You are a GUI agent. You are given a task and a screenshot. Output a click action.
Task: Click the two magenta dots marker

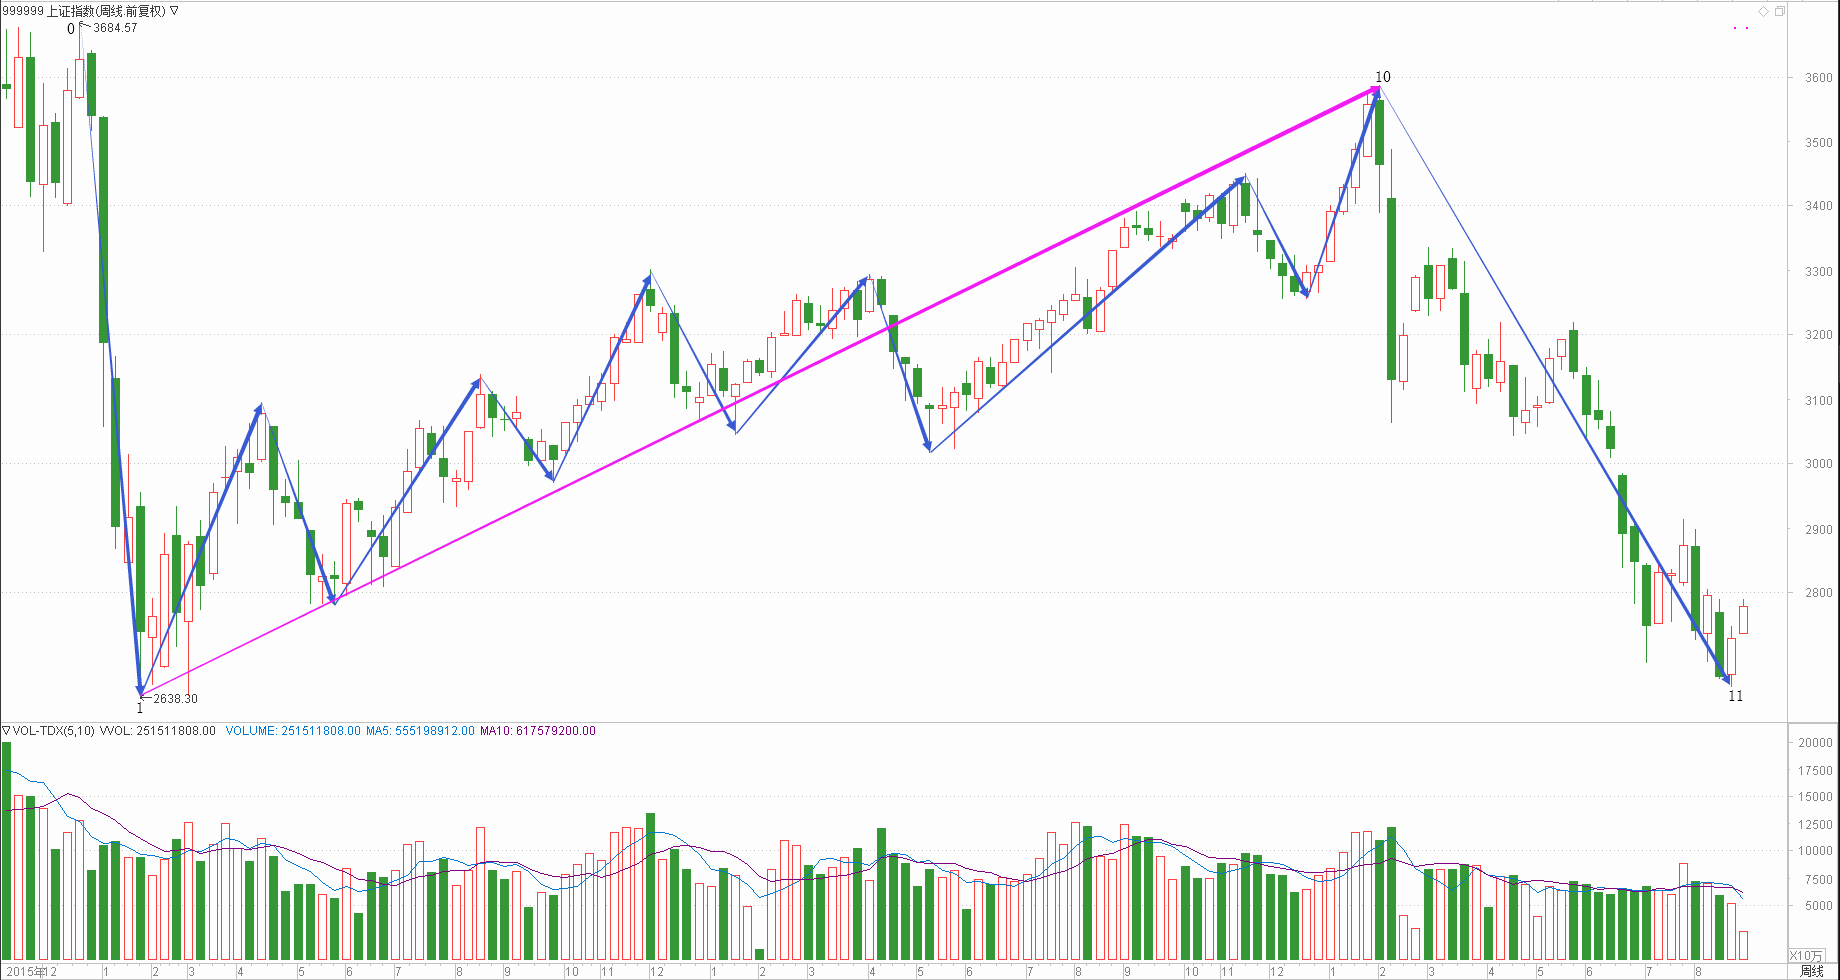tap(1741, 28)
